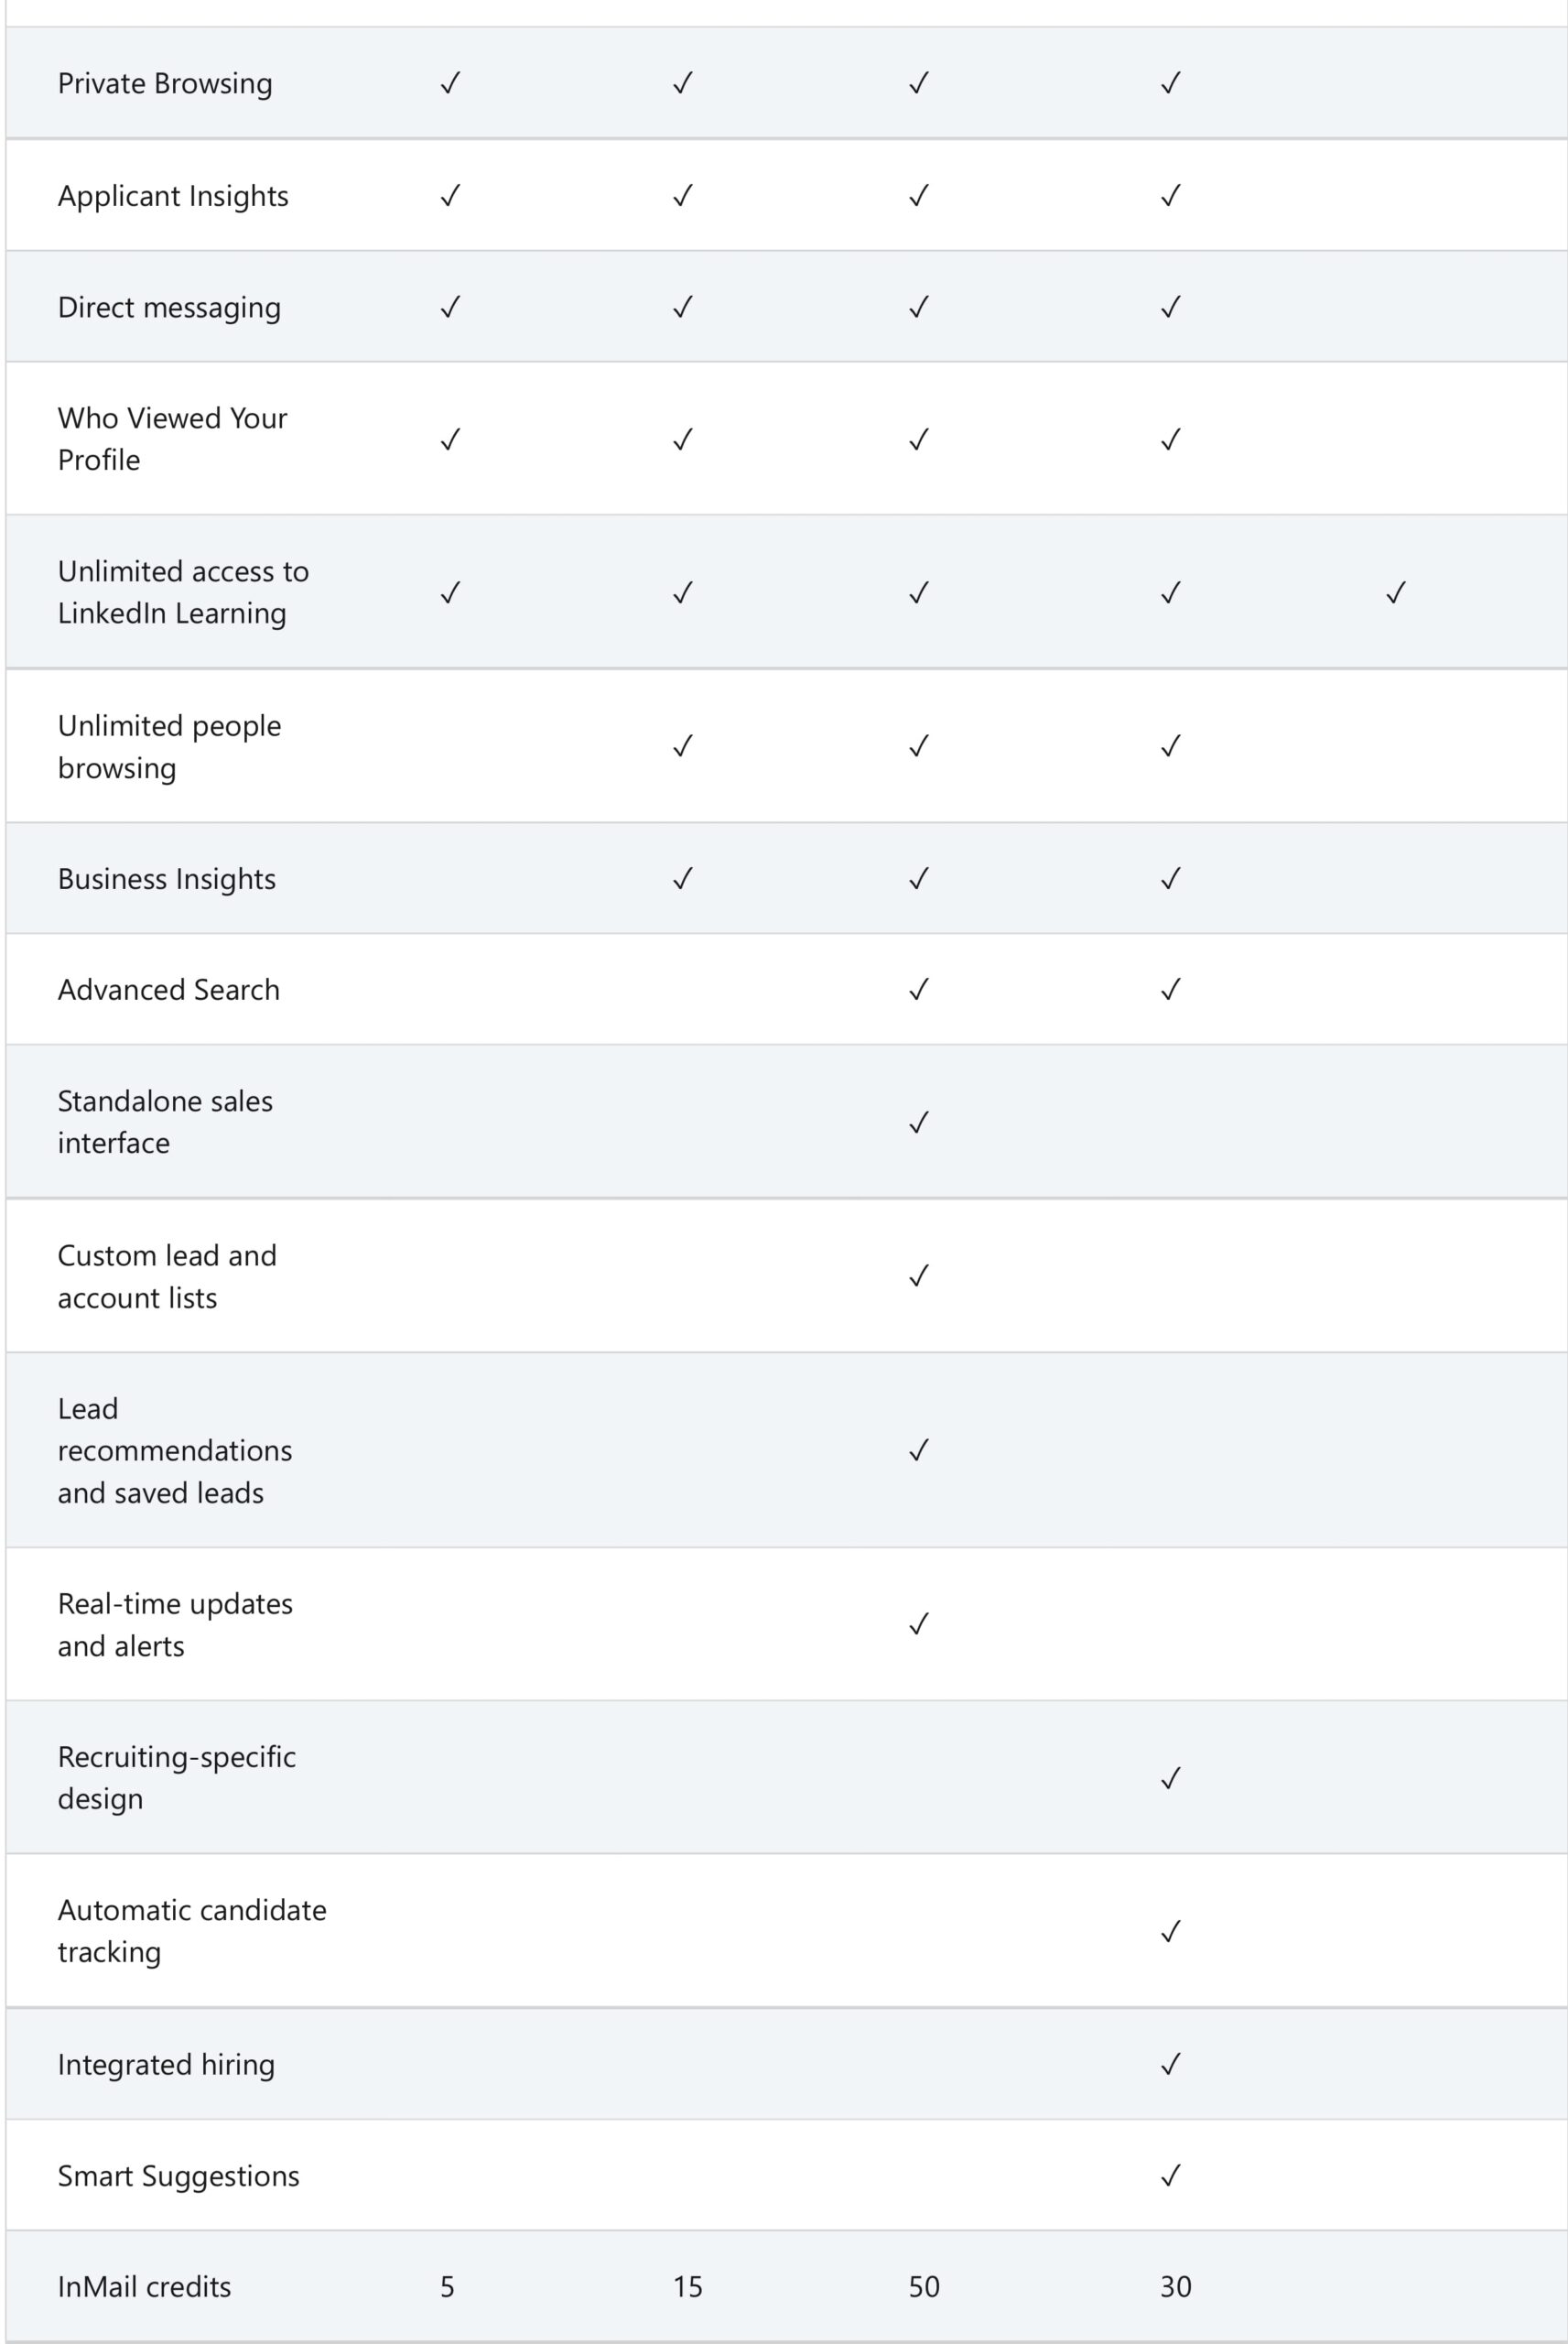This screenshot has height=2344, width=1568.
Task: Click the "Who Viewed Your Profile" feature label
Action: coord(172,439)
